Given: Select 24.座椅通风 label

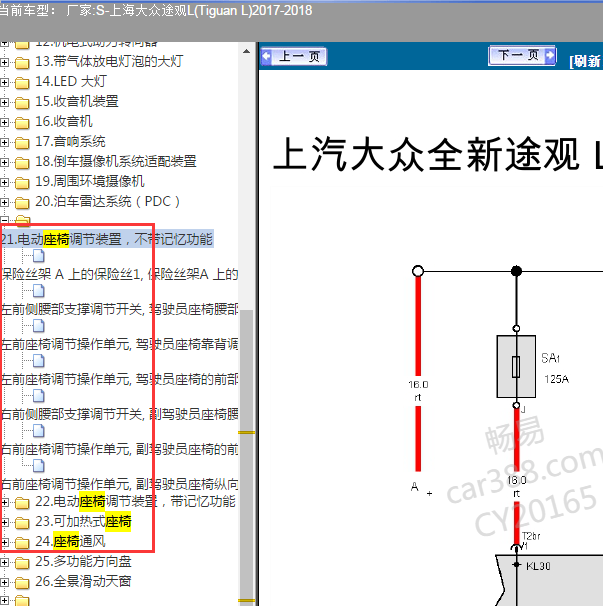Looking at the screenshot, I should [70, 541].
